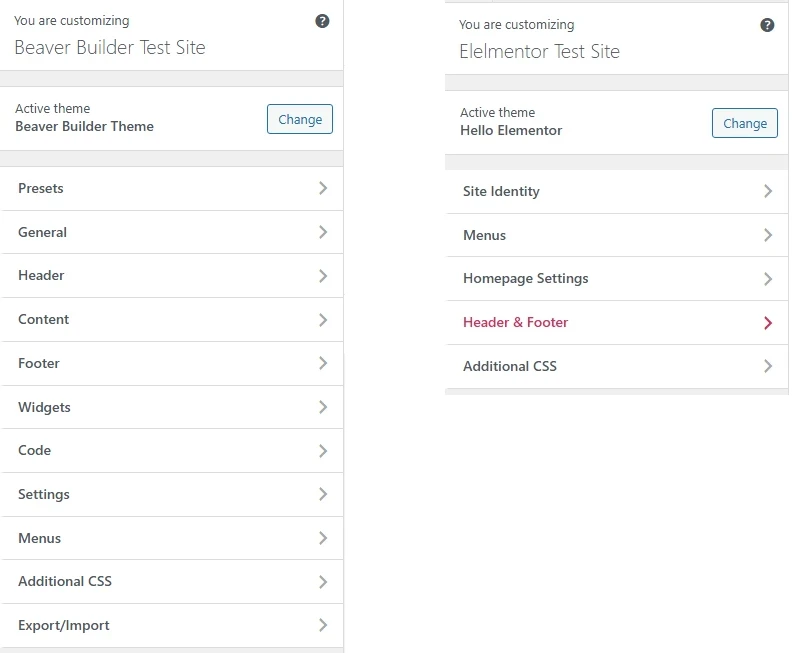The height and width of the screenshot is (653, 800).
Task: Click Change button next to Hello Elementor
Action: tap(744, 123)
